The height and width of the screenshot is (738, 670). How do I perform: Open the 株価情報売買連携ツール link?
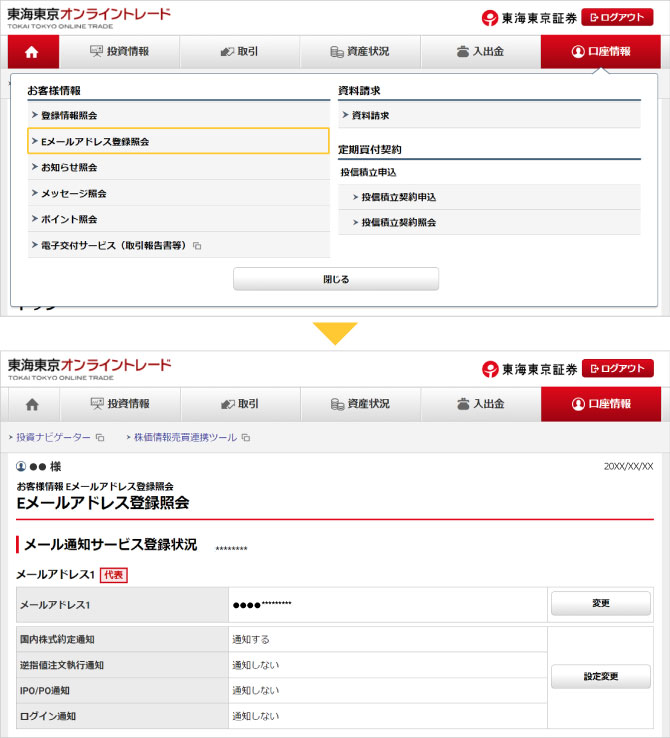184,438
